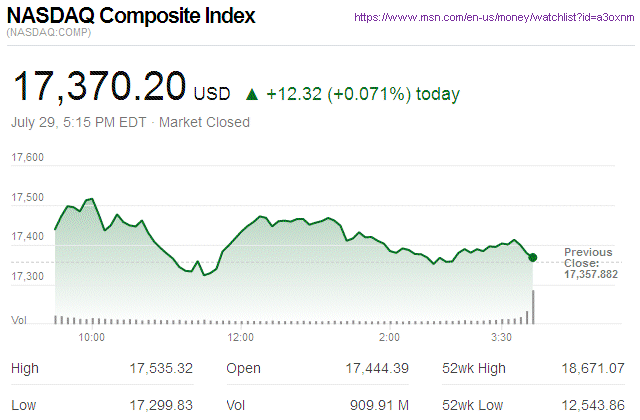640x420 pixels.
Task: Click the +12.32 (+0.071%) today change text
Action: pyautogui.click(x=363, y=95)
